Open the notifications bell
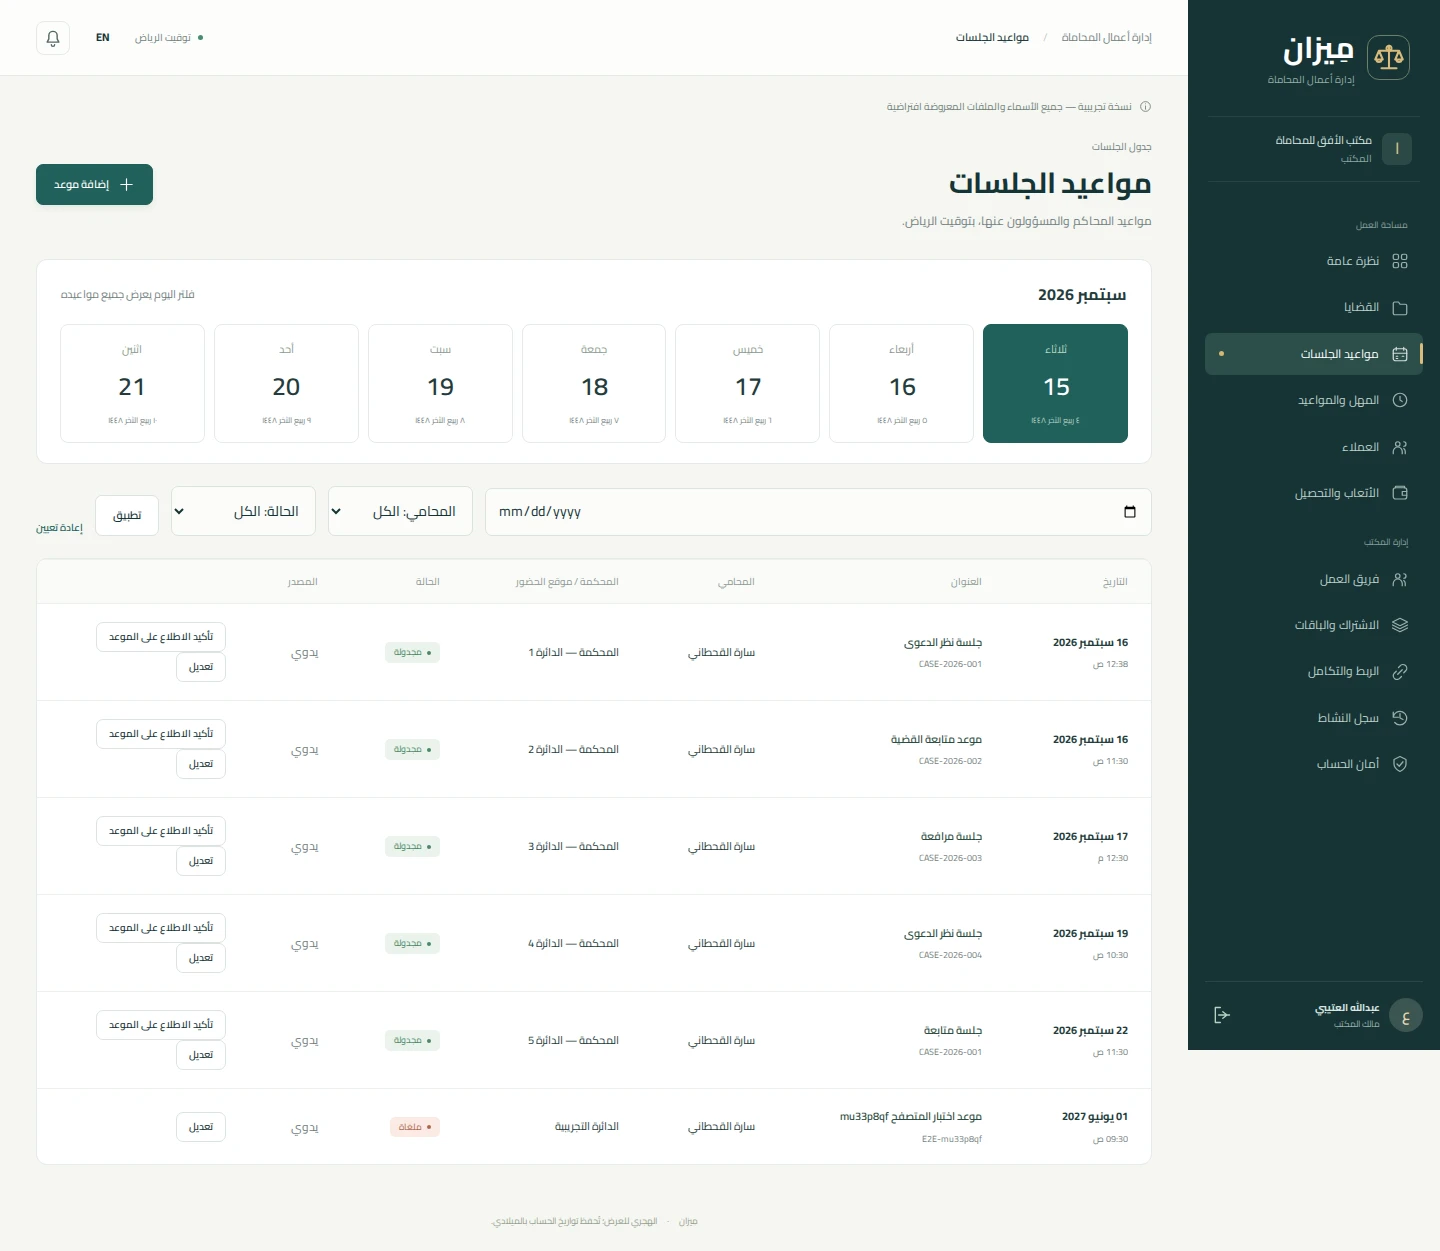The image size is (1440, 1251). click(x=53, y=38)
